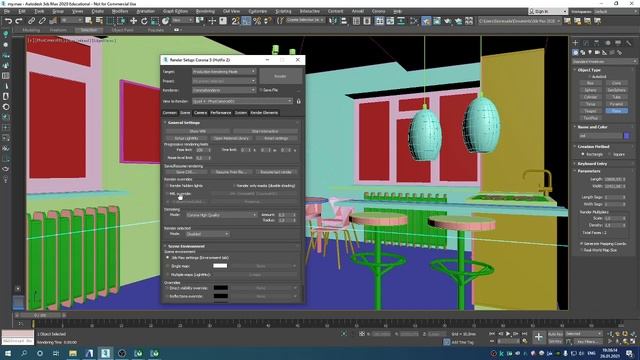Select the Unlink Selection tool

click(x=42, y=20)
